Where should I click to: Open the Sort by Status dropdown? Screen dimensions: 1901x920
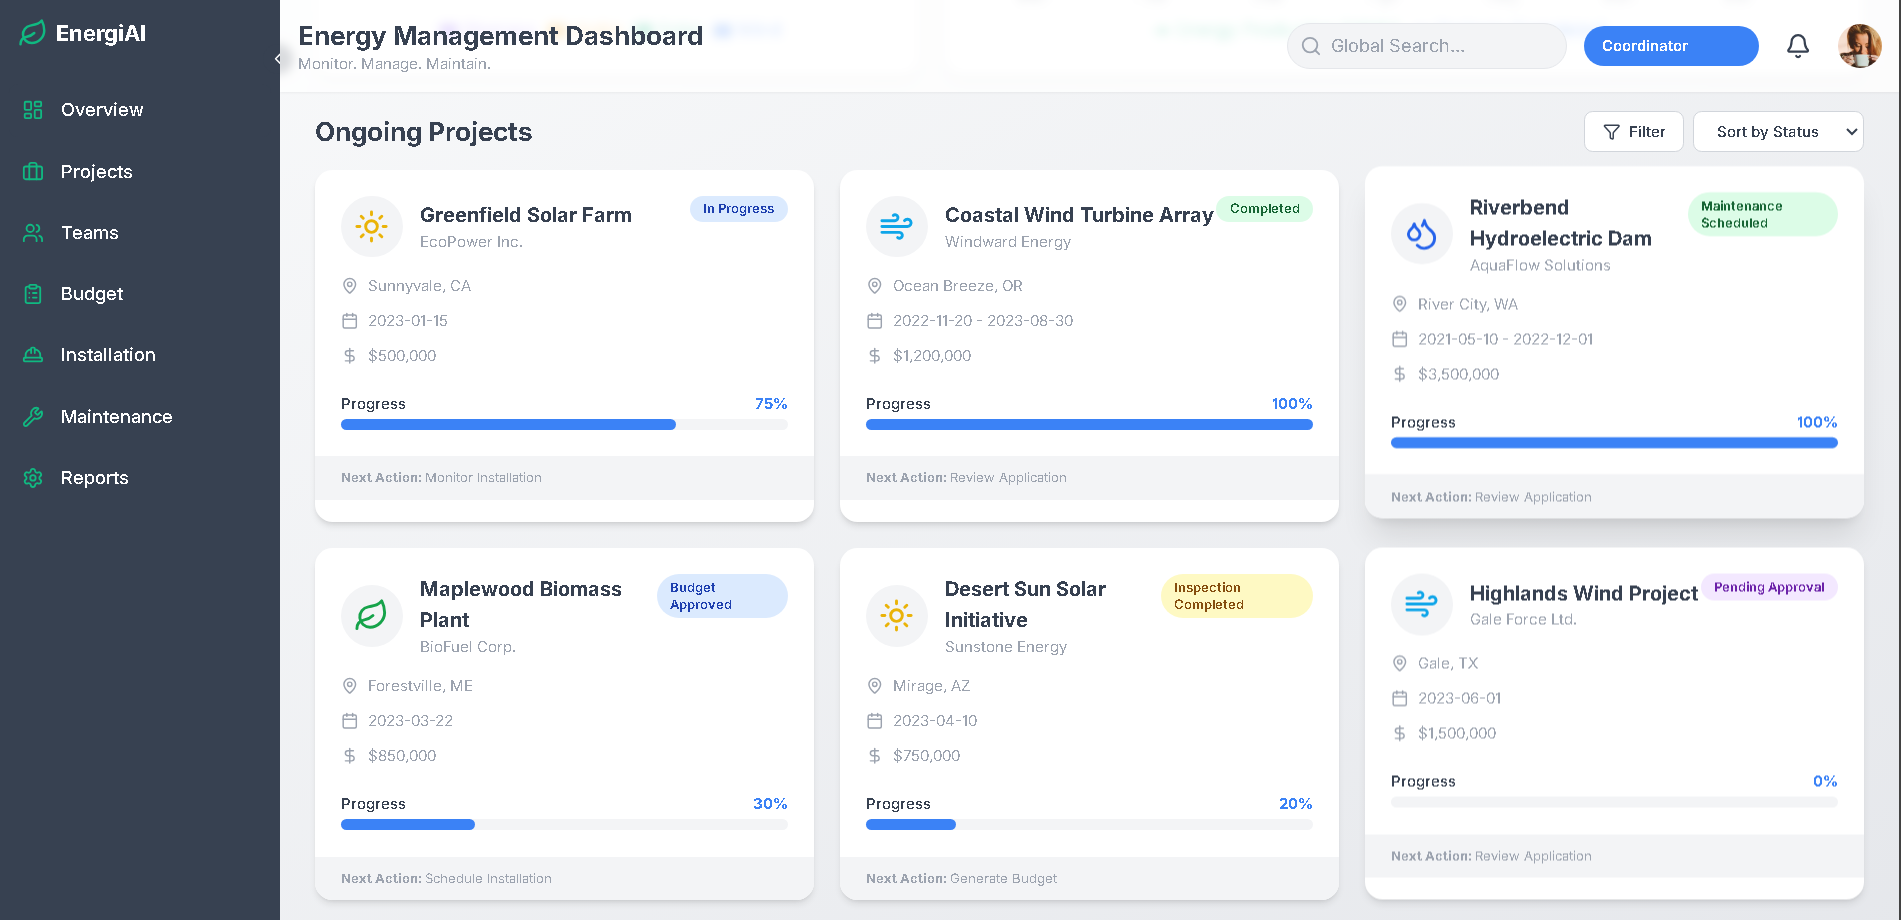coord(1777,132)
